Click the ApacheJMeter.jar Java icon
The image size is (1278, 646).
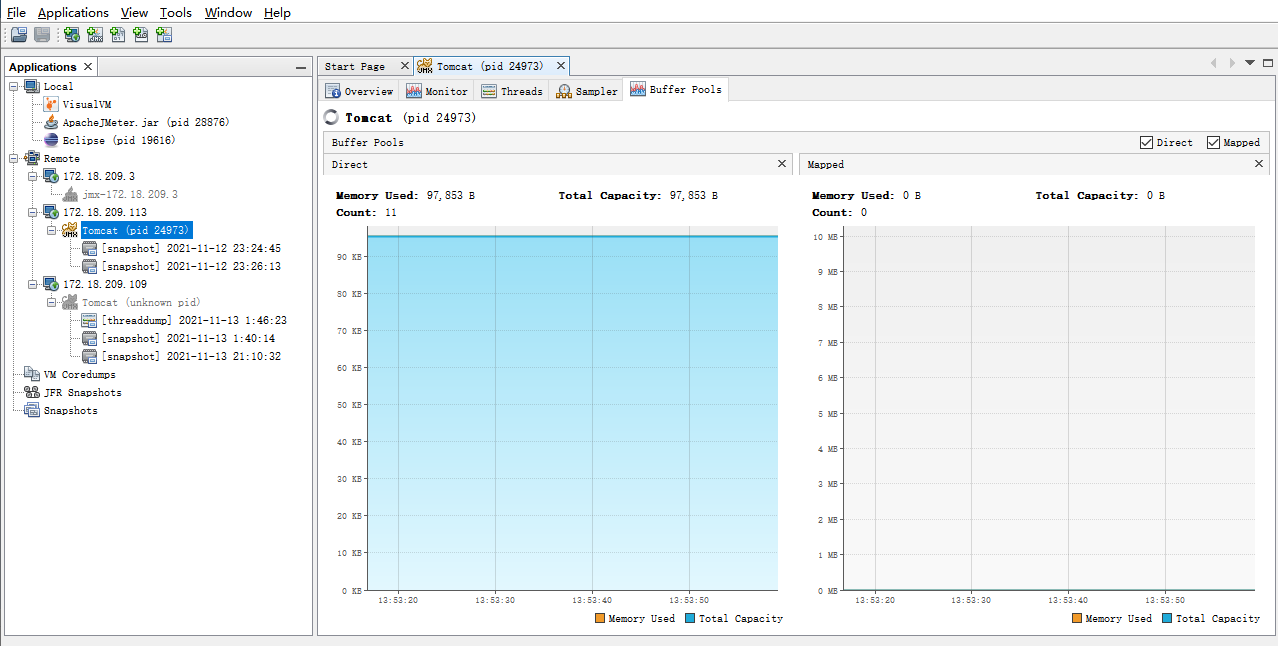coord(51,122)
